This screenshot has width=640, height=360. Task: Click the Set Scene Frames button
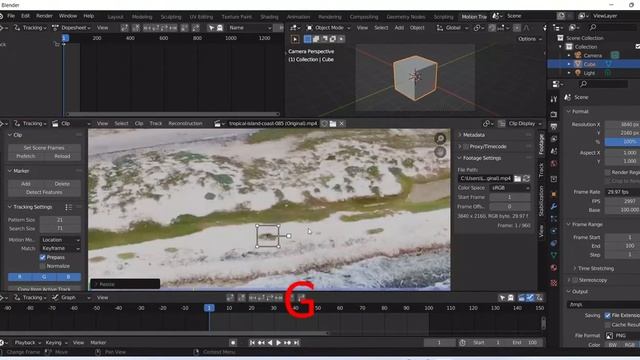(x=44, y=148)
